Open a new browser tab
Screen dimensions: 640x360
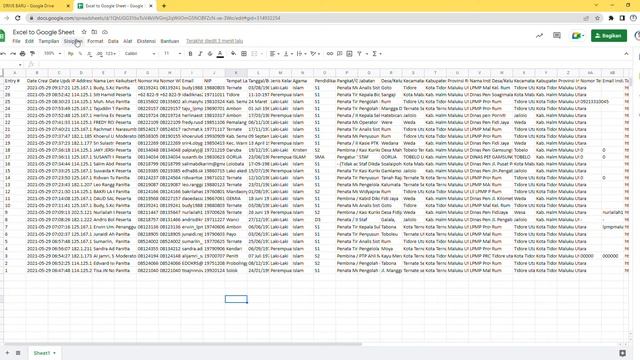click(164, 6)
